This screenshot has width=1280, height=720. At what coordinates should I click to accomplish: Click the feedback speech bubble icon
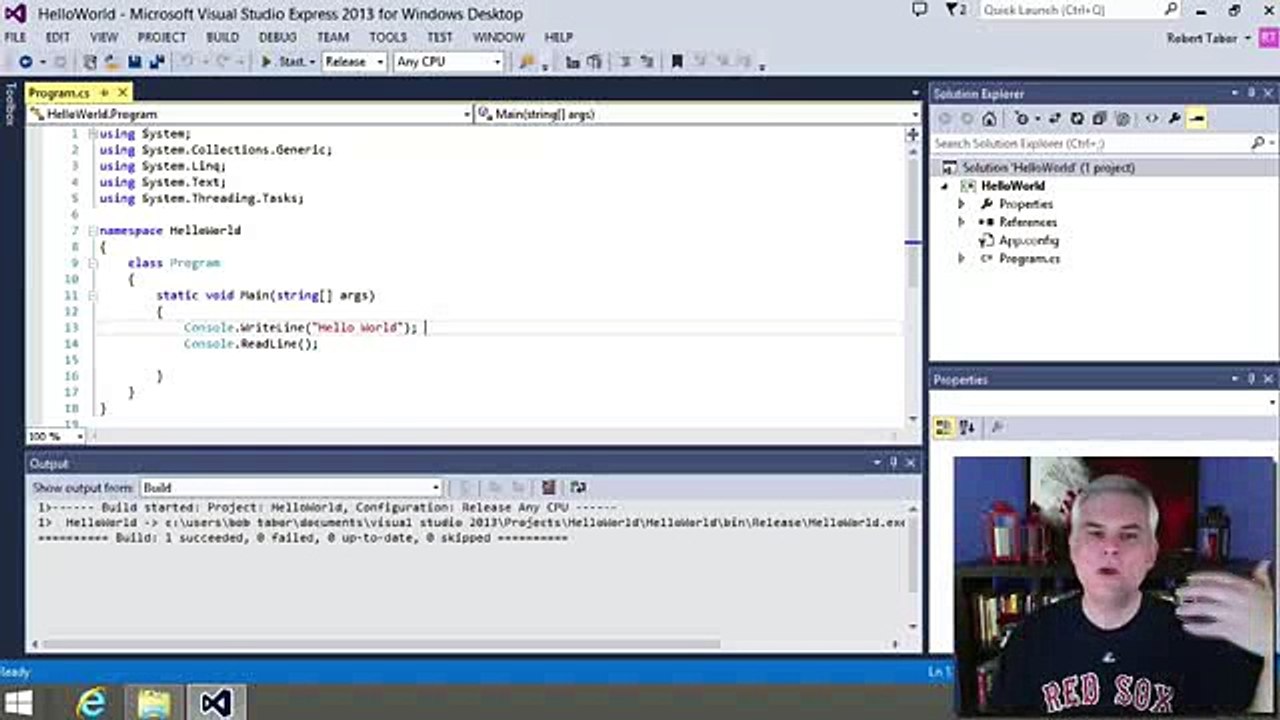920,10
